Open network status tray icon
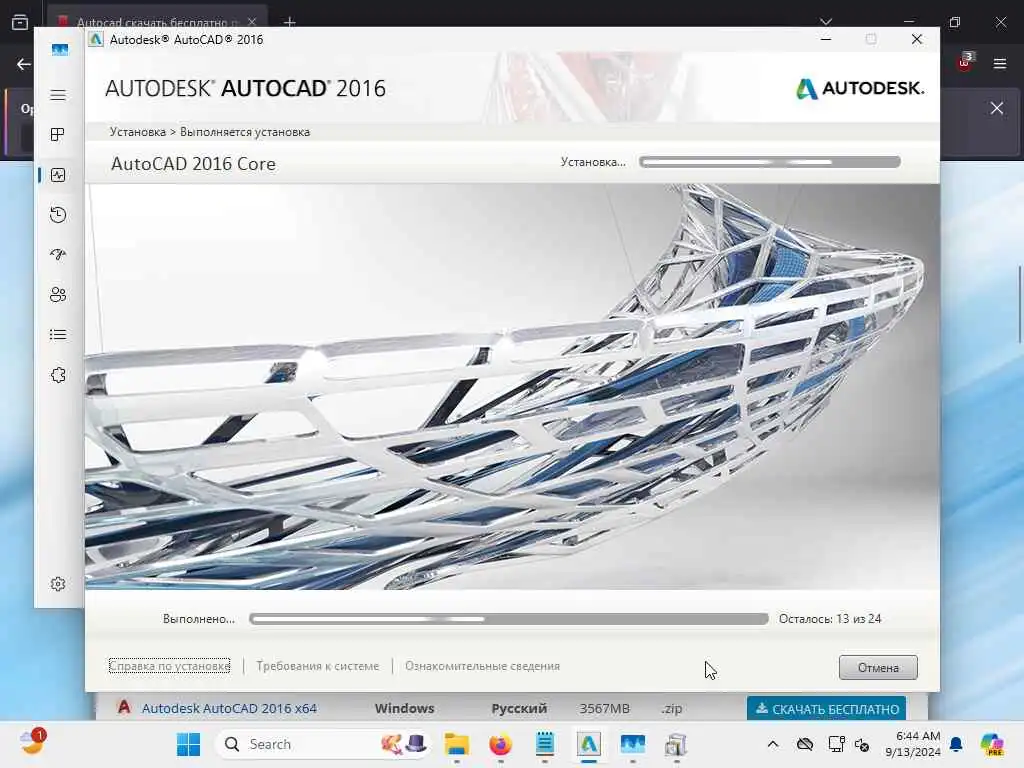This screenshot has height=768, width=1024. pyautogui.click(x=836, y=744)
